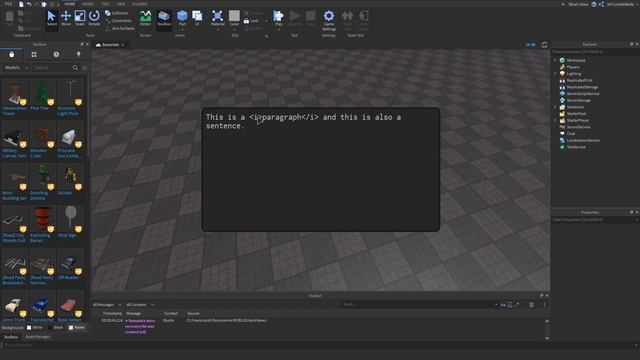Open the All Contexts filter dropdown
This screenshot has height=360, width=640.
(x=140, y=305)
